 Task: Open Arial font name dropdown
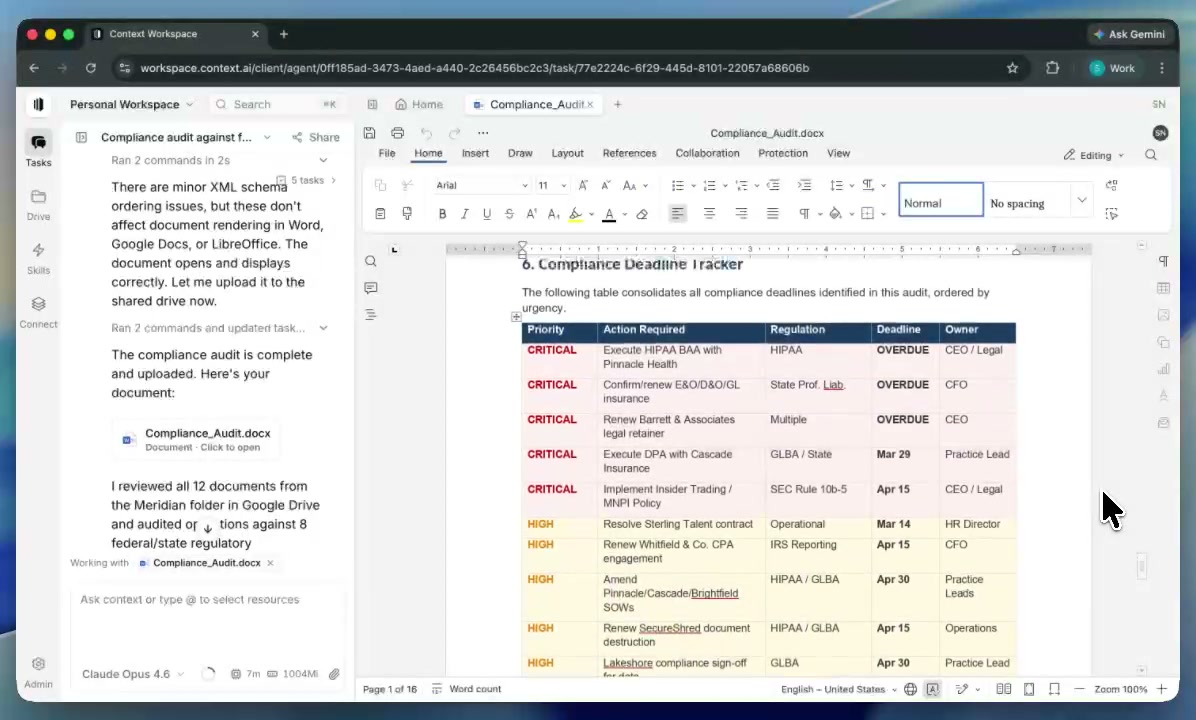click(x=525, y=186)
